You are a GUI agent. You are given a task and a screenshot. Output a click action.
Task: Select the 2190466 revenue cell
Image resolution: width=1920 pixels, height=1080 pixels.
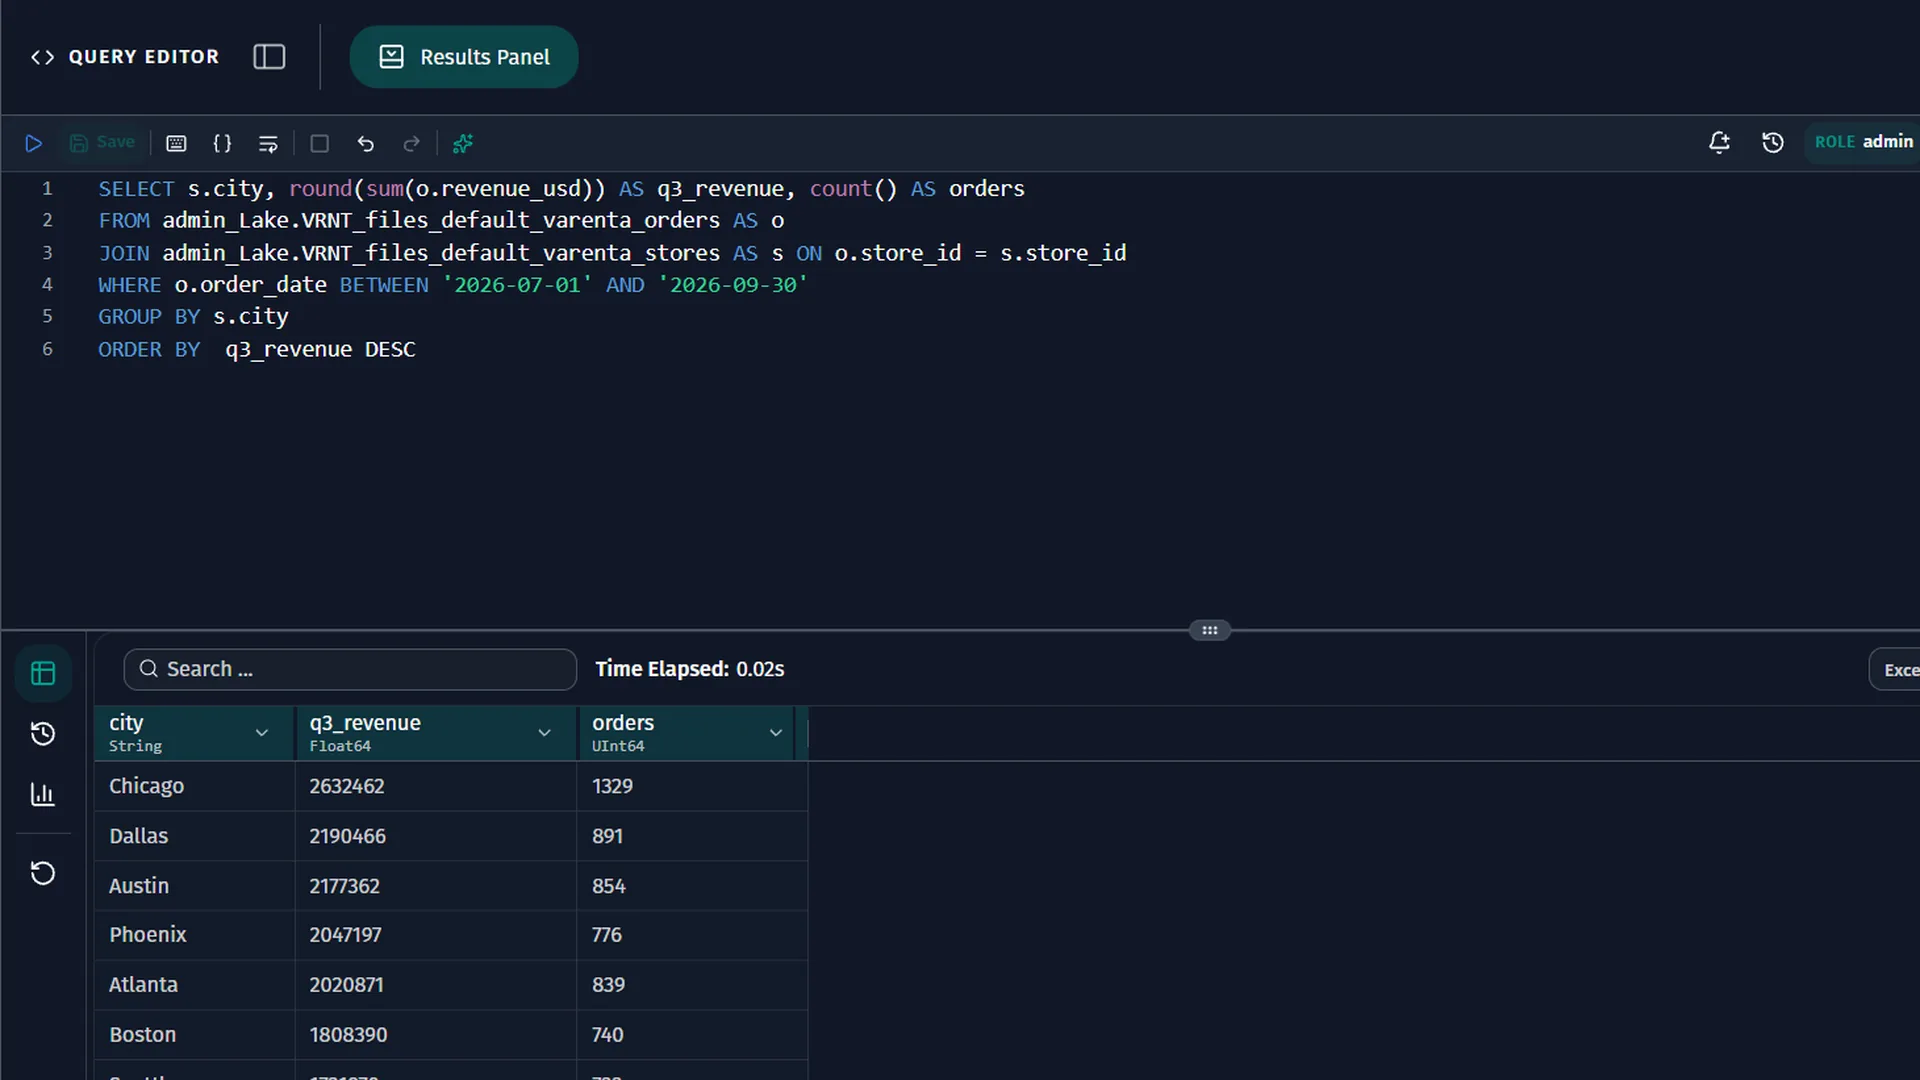click(436, 836)
